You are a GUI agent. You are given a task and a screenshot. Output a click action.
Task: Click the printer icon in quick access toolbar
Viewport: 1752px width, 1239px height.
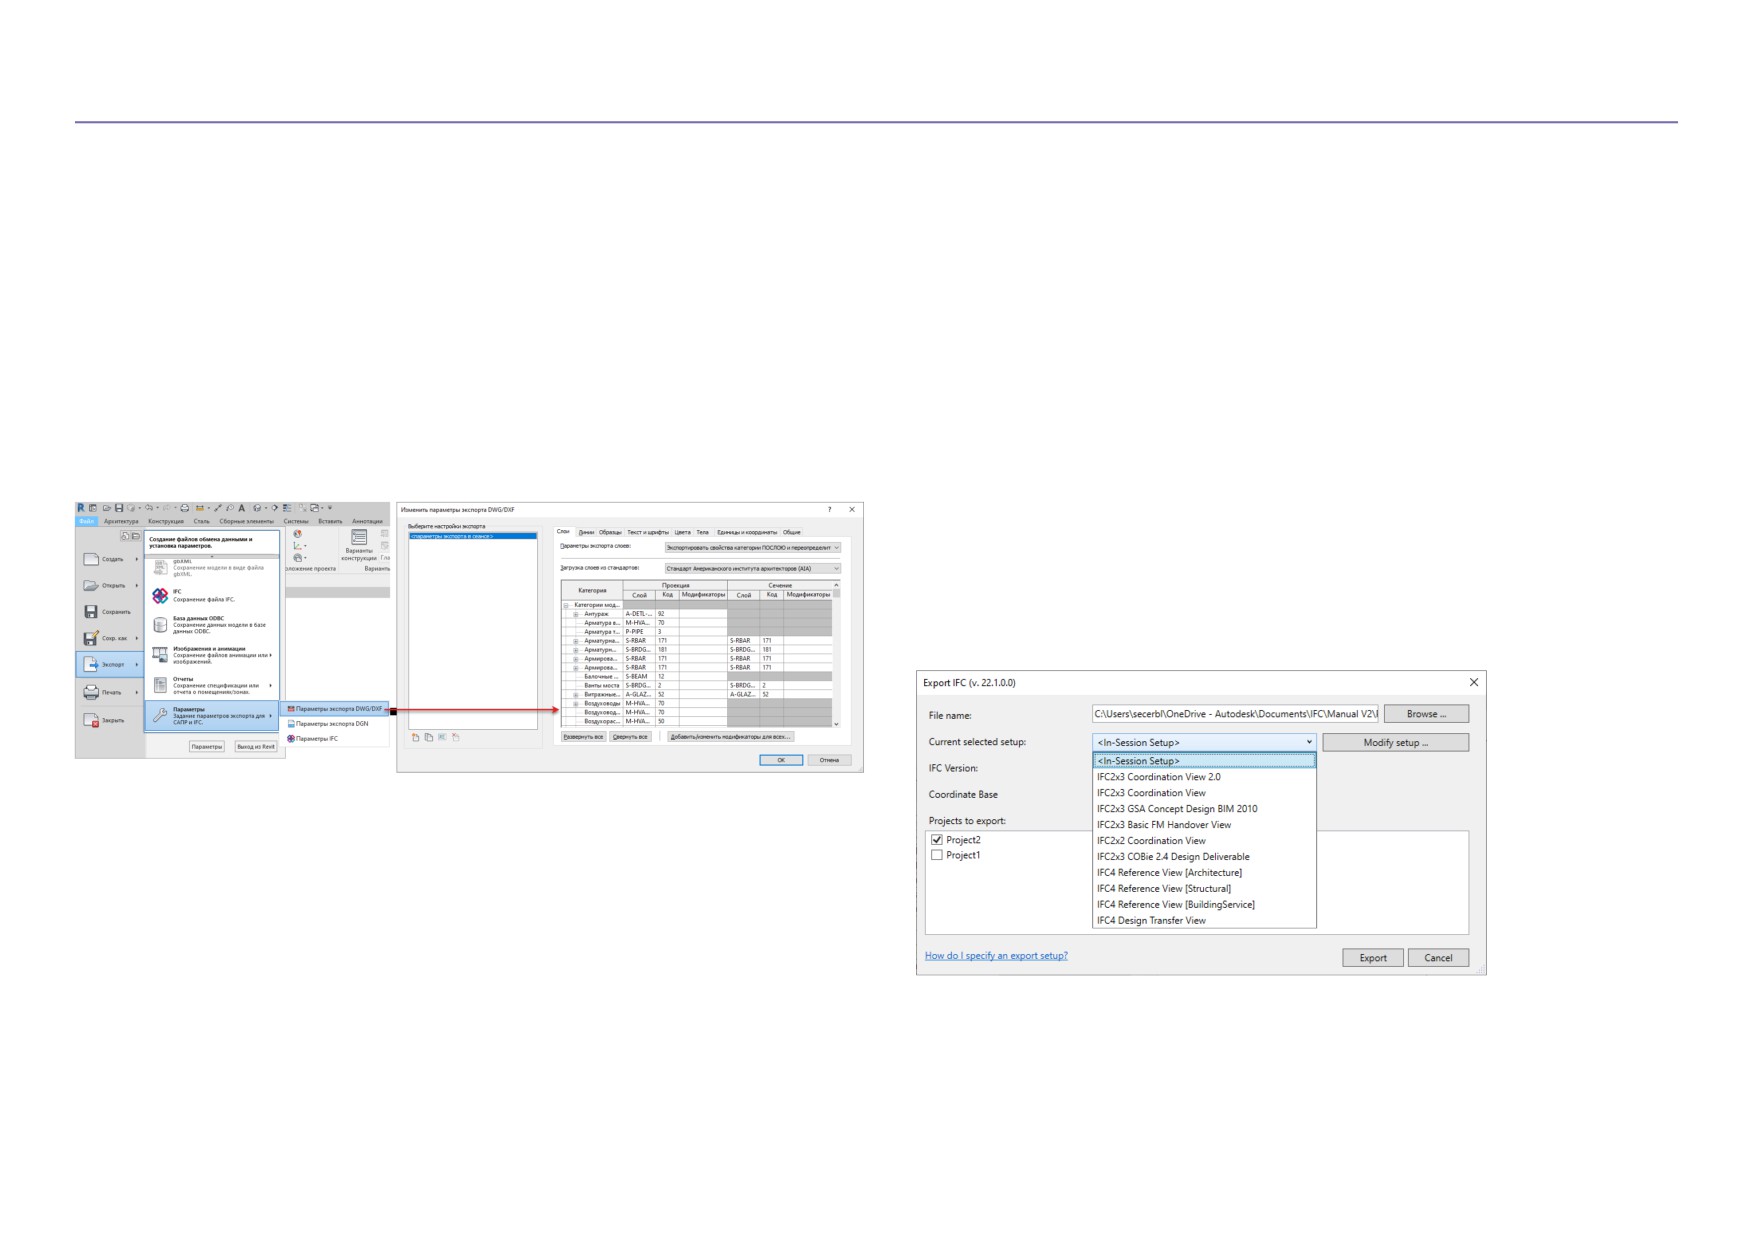(184, 508)
